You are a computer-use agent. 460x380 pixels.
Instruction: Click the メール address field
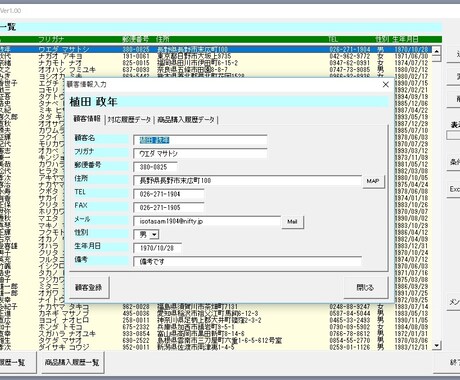tap(207, 221)
